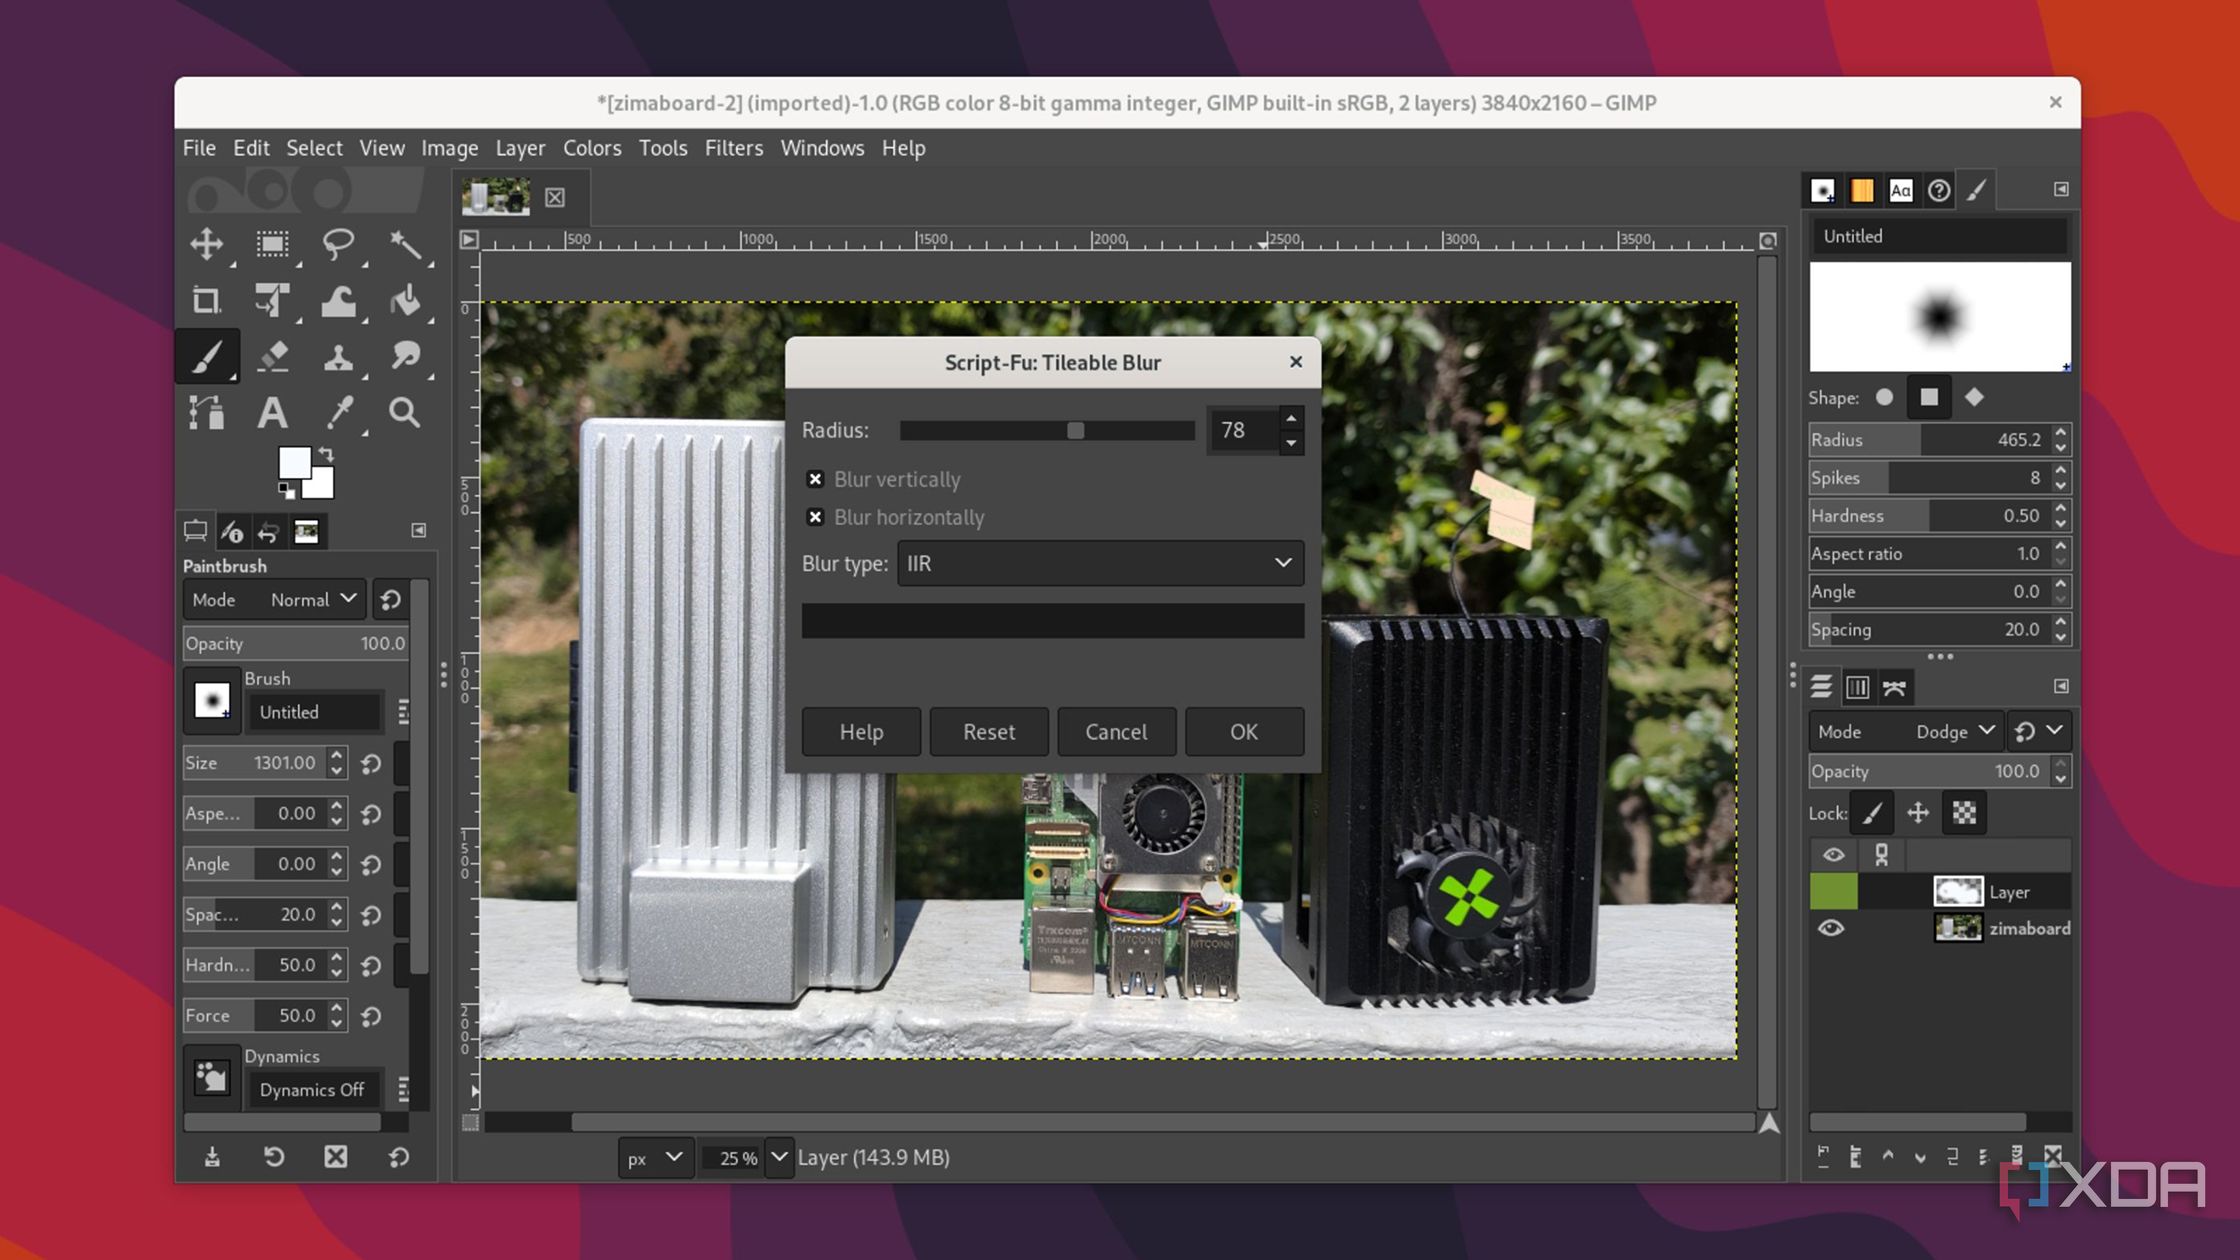Select the Free Select lasso tool

[x=338, y=244]
